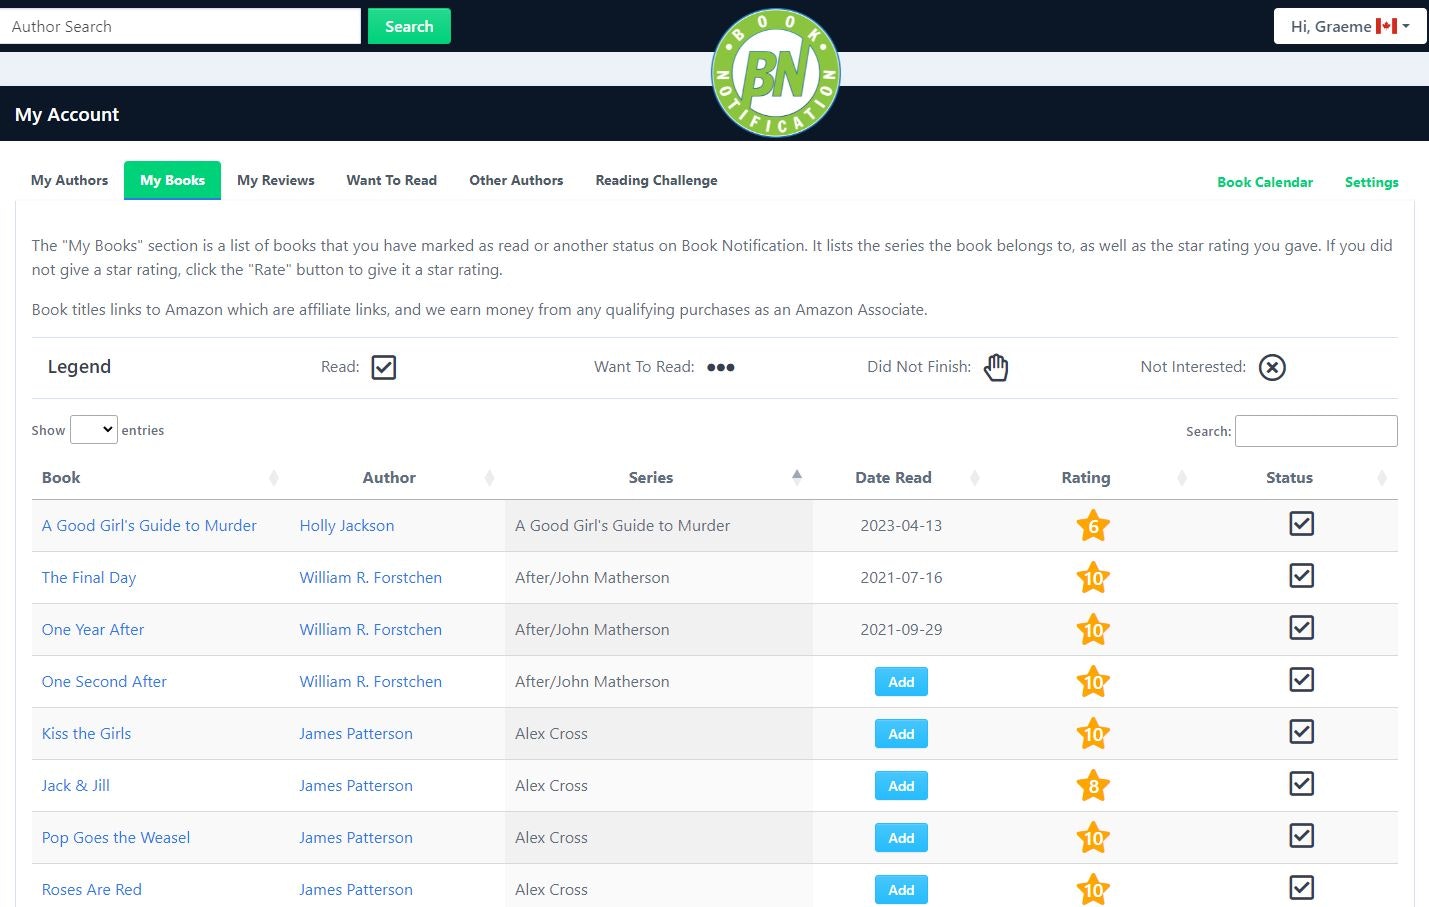1429x907 pixels.
Task: Go to the Want To Read tab
Action: pos(392,180)
